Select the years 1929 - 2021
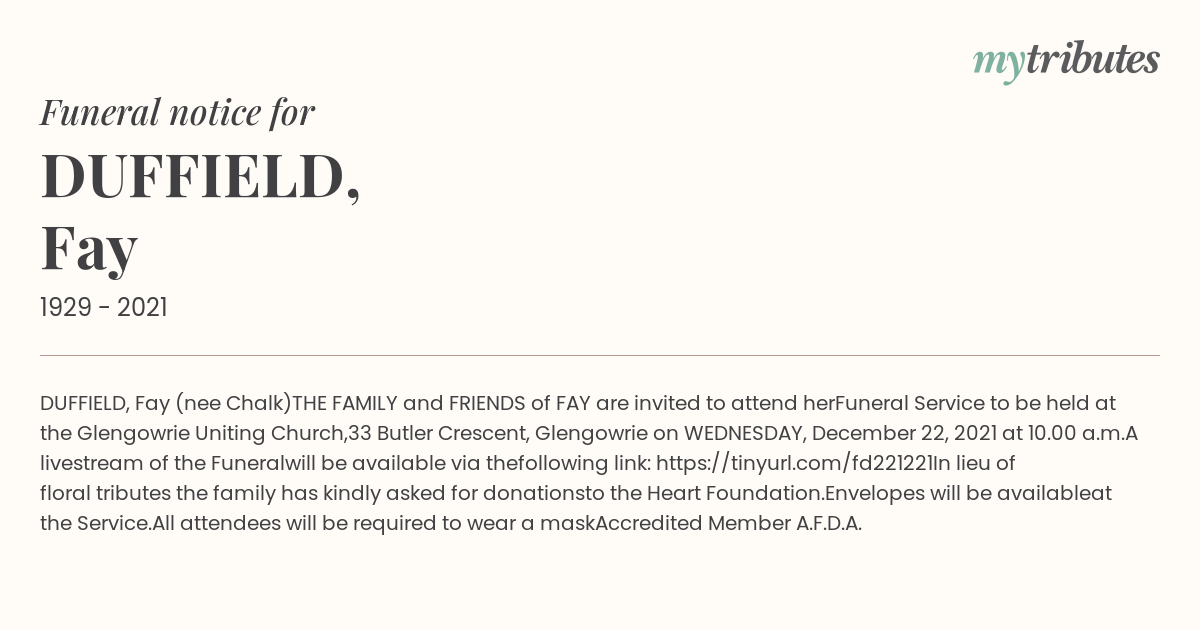Screen dimensions: 1200x630 (104, 308)
